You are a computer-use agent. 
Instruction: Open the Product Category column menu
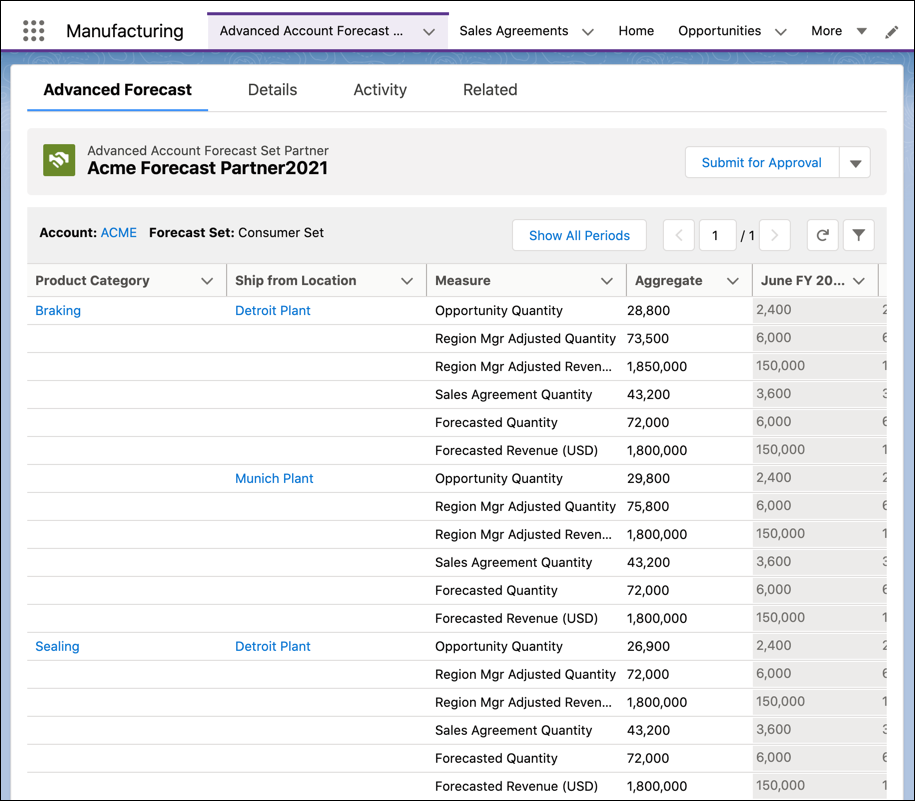click(207, 280)
